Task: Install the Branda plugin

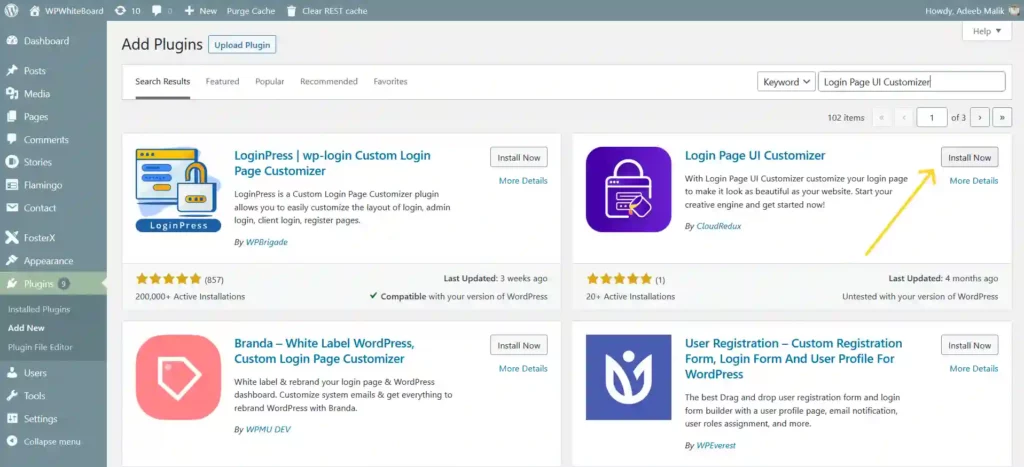Action: (x=519, y=346)
